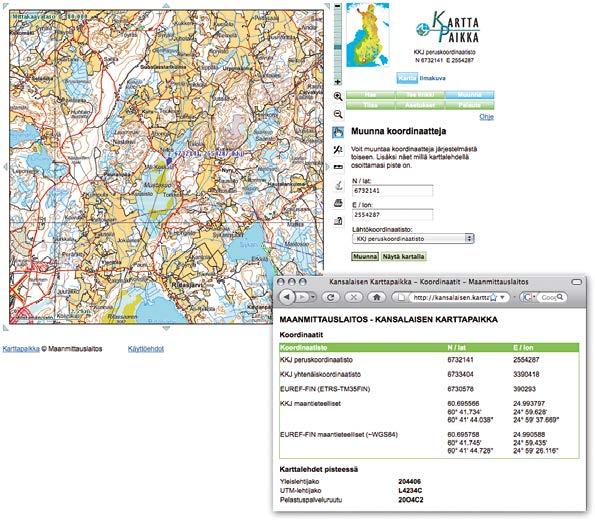Reload the Koordinaatit browser page
The width and height of the screenshot is (595, 527).
331,297
